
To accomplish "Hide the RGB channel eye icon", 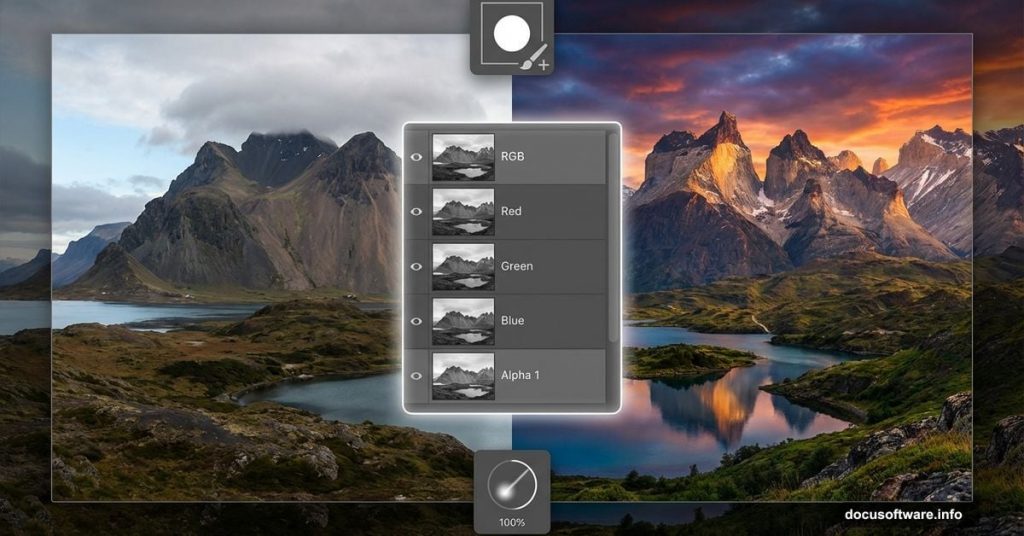I will 417,157.
